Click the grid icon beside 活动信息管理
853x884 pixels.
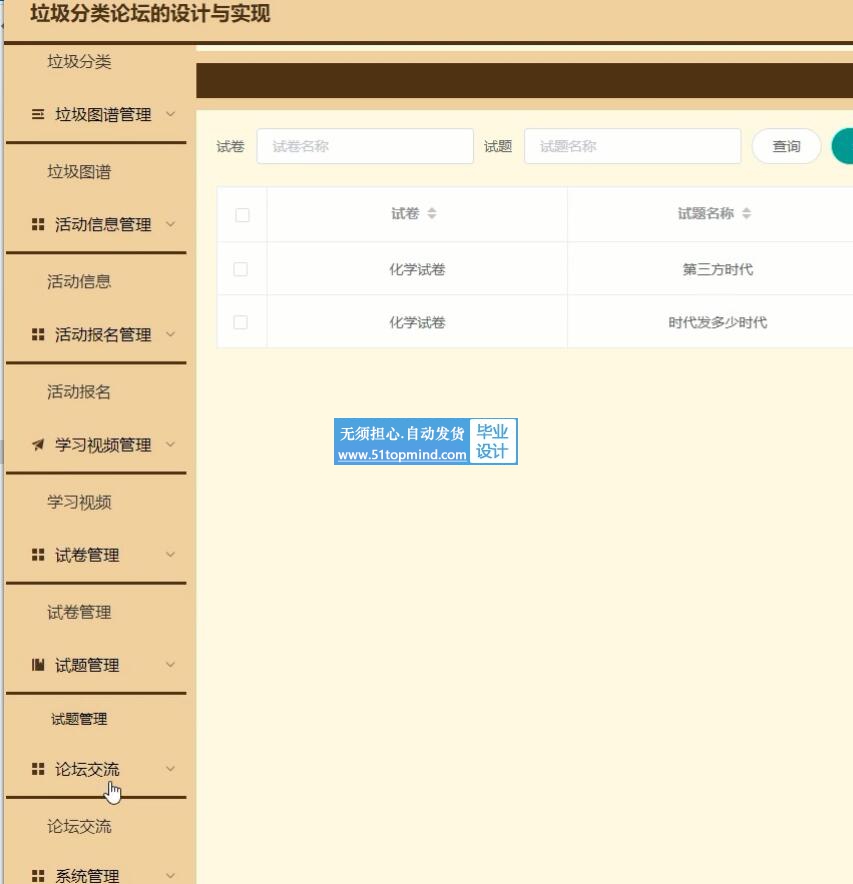pos(38,224)
